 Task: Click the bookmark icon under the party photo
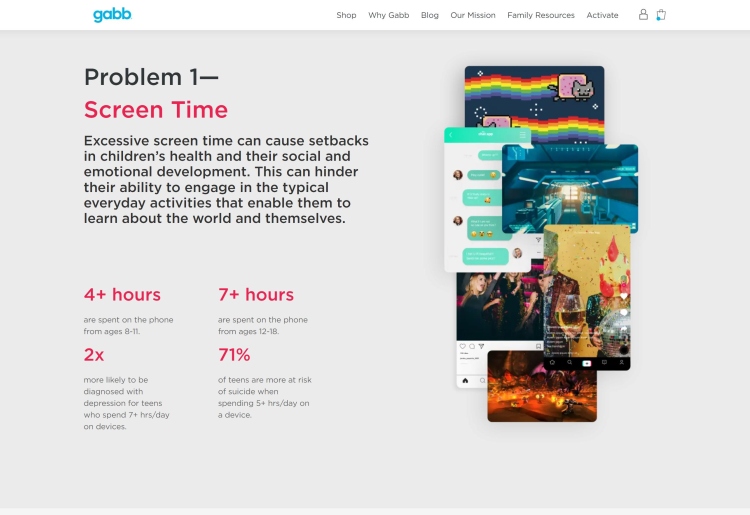tap(539, 346)
